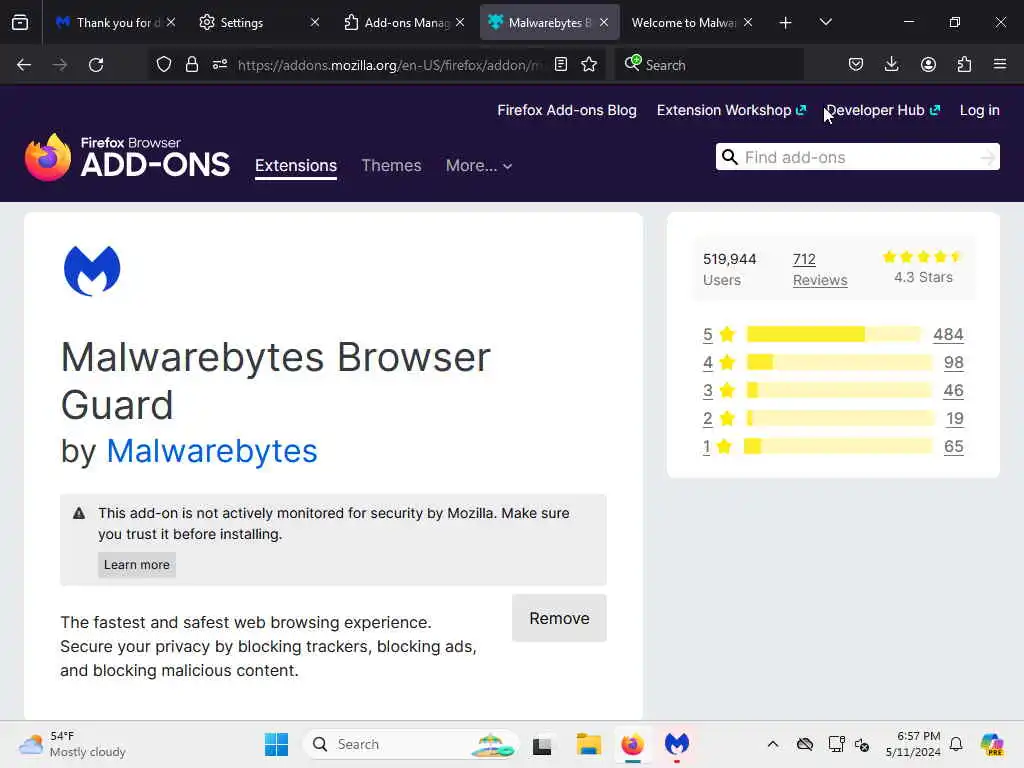Open the 19 two-star reviews count
This screenshot has width=1024, height=768.
[x=955, y=419]
